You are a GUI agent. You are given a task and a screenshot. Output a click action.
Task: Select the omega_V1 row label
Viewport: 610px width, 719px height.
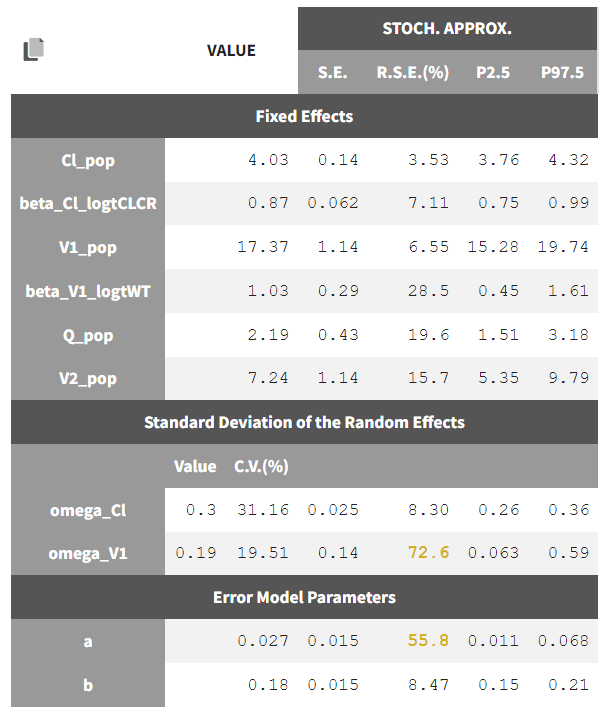(88, 553)
